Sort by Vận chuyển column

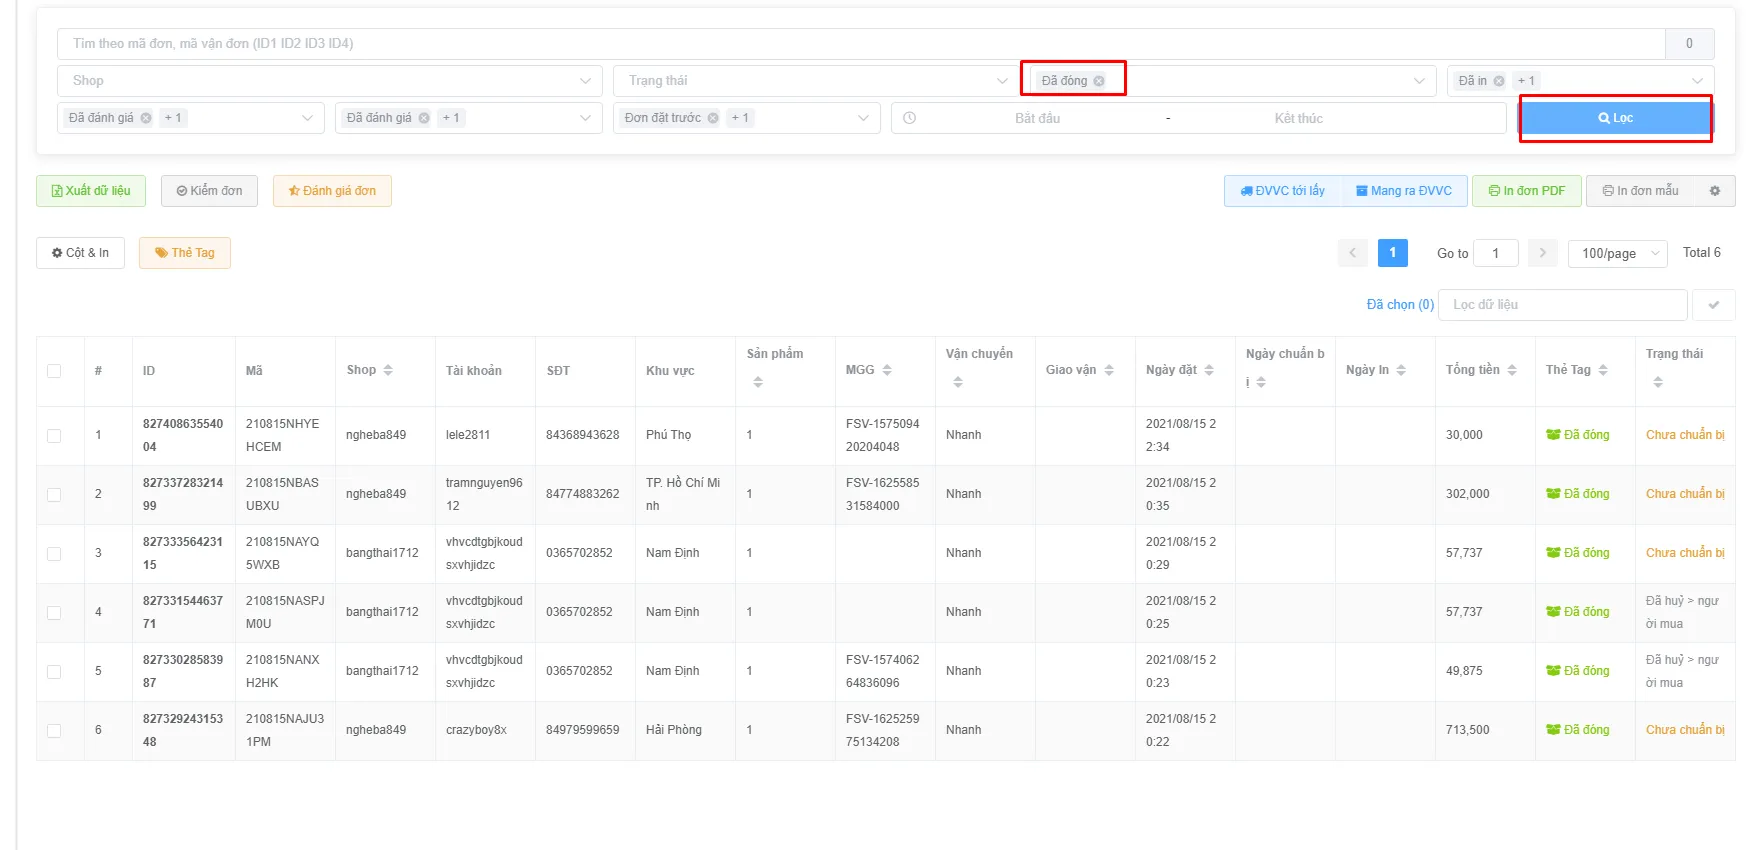coord(958,382)
